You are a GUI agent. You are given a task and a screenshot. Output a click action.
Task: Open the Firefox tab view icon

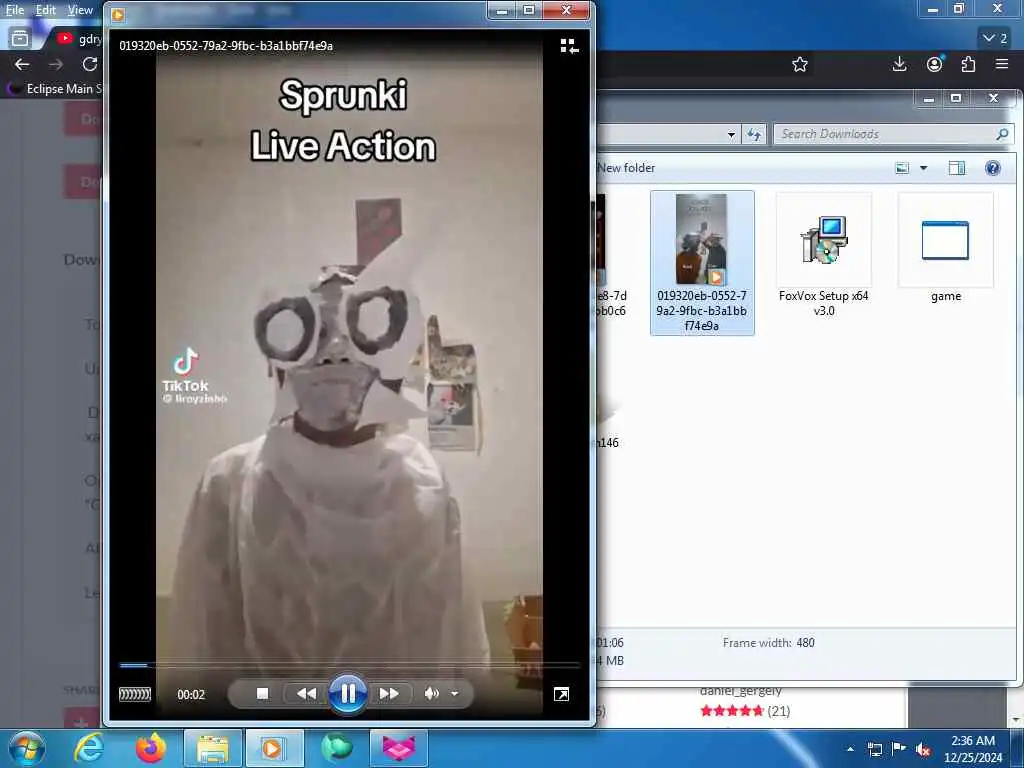pos(20,39)
